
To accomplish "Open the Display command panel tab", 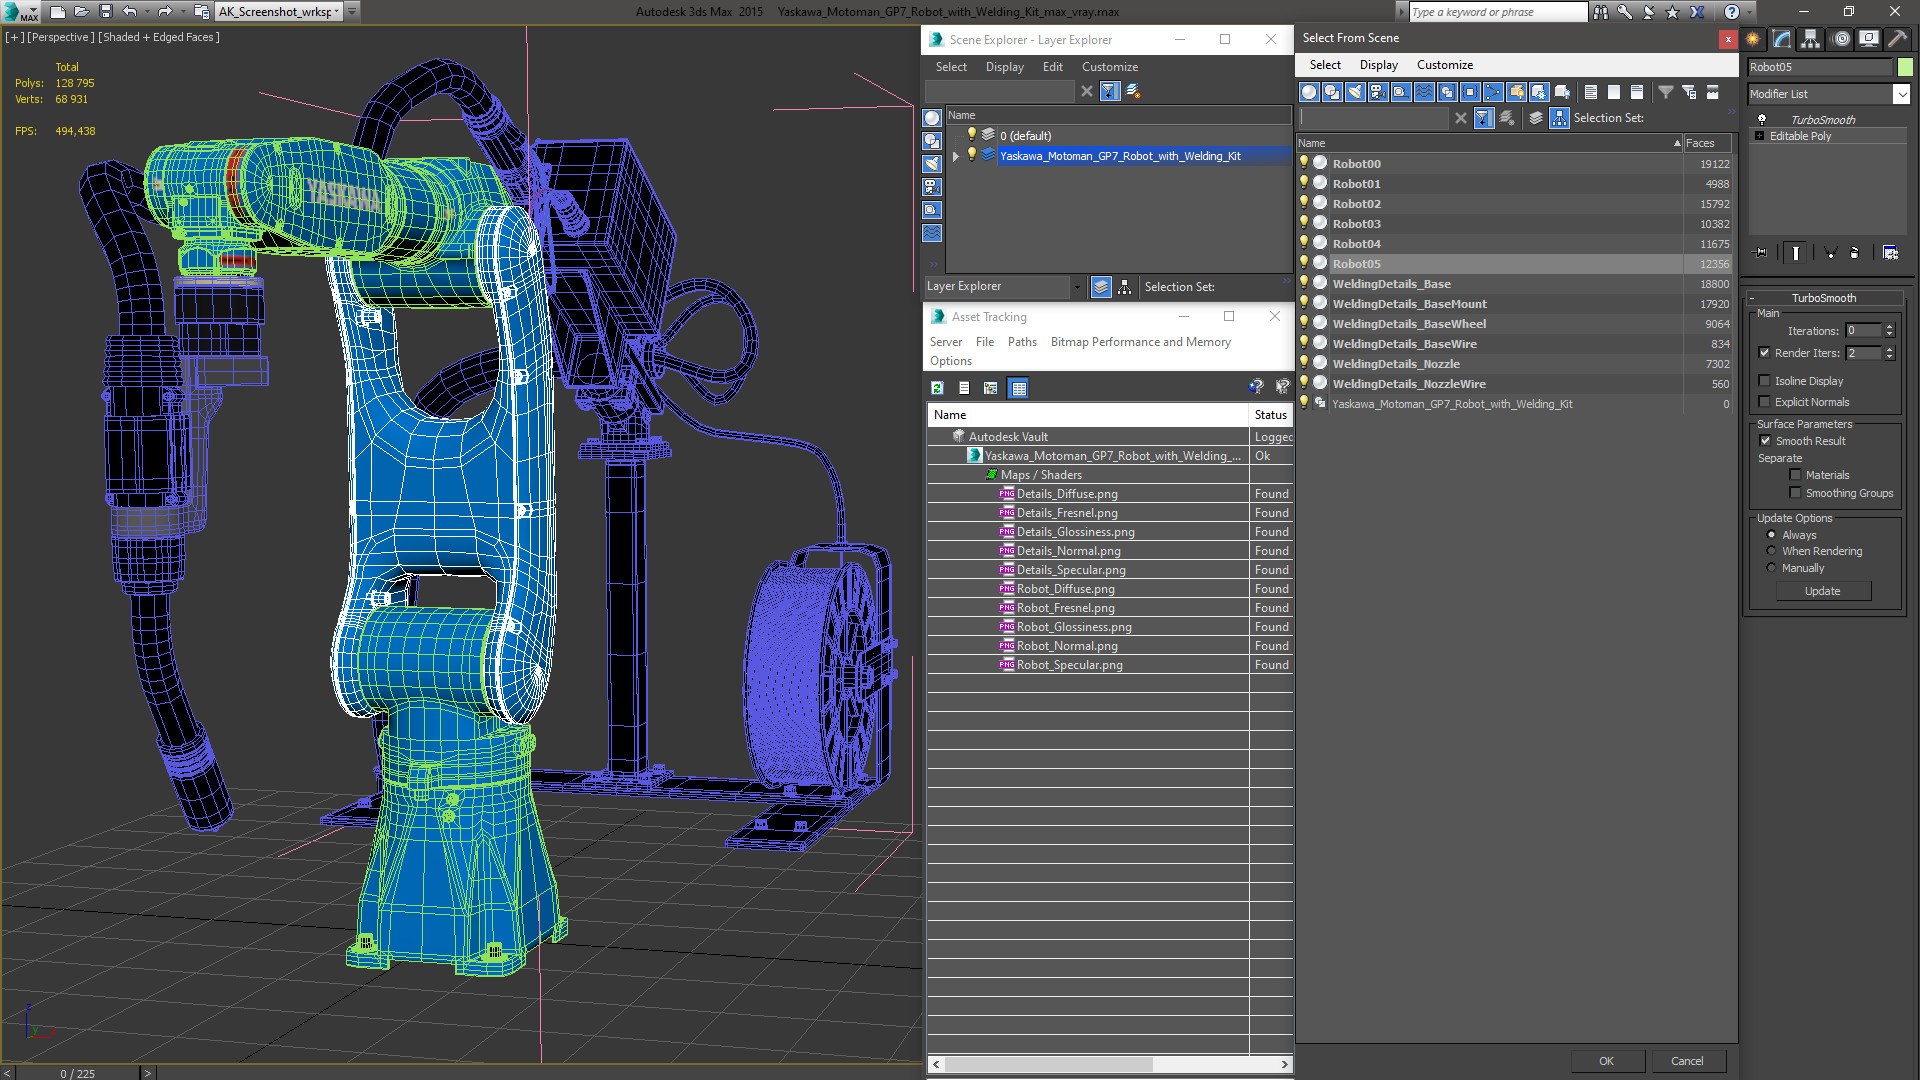I will 1869,39.
